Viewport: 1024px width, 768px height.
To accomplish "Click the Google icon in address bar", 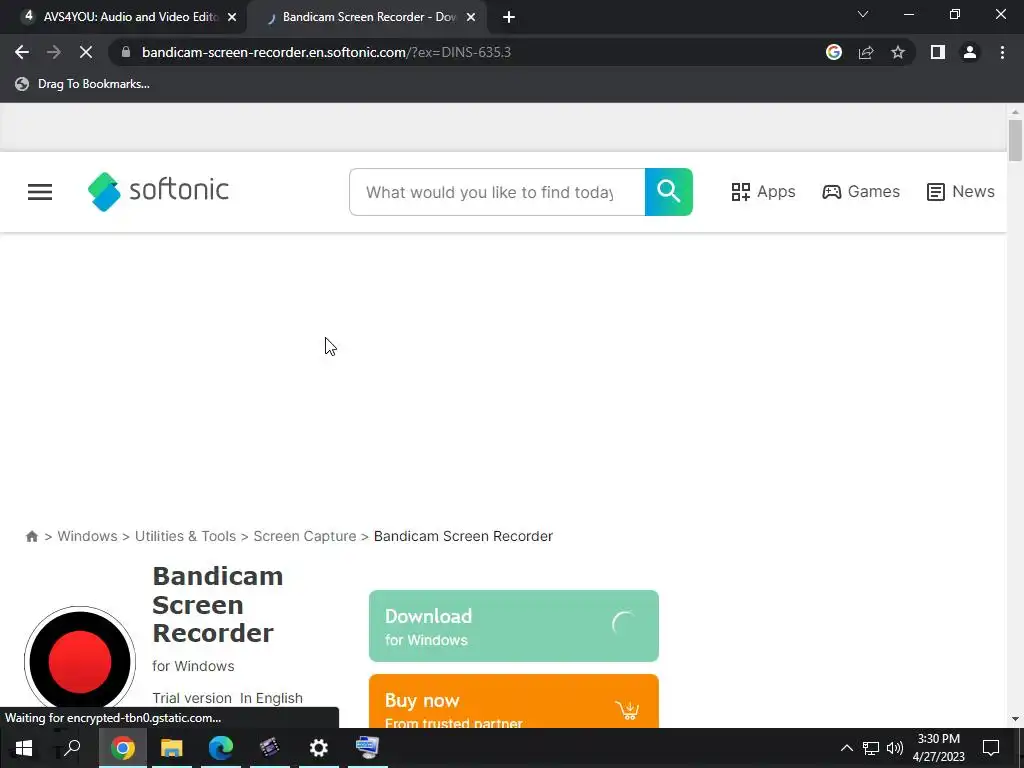I will pos(834,52).
